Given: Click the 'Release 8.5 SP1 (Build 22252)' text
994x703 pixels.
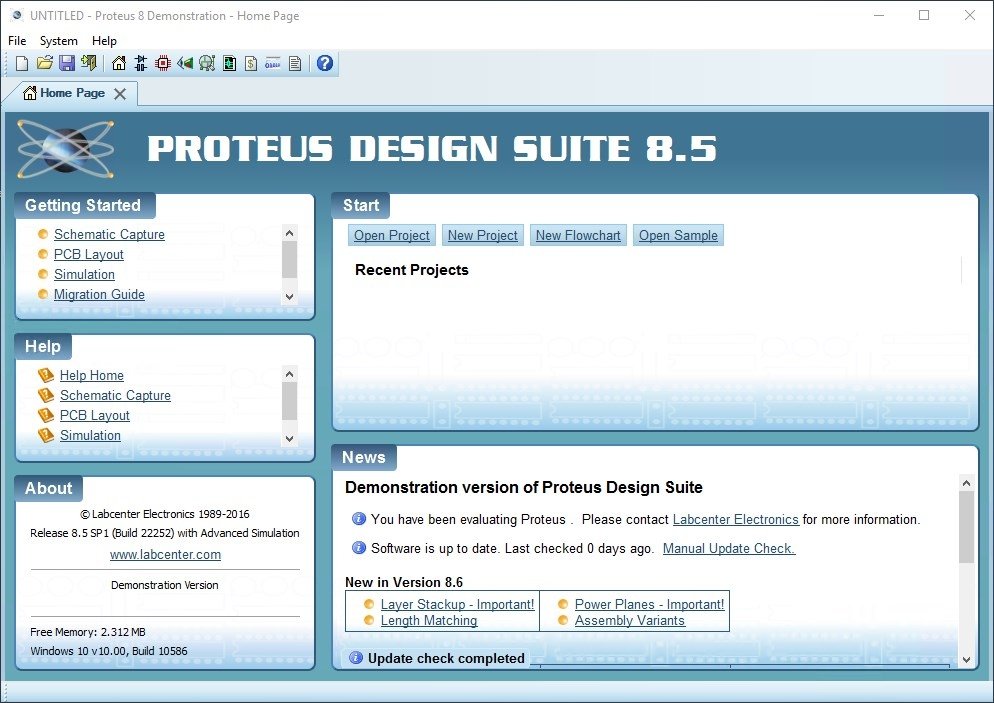Looking at the screenshot, I should click(x=102, y=533).
